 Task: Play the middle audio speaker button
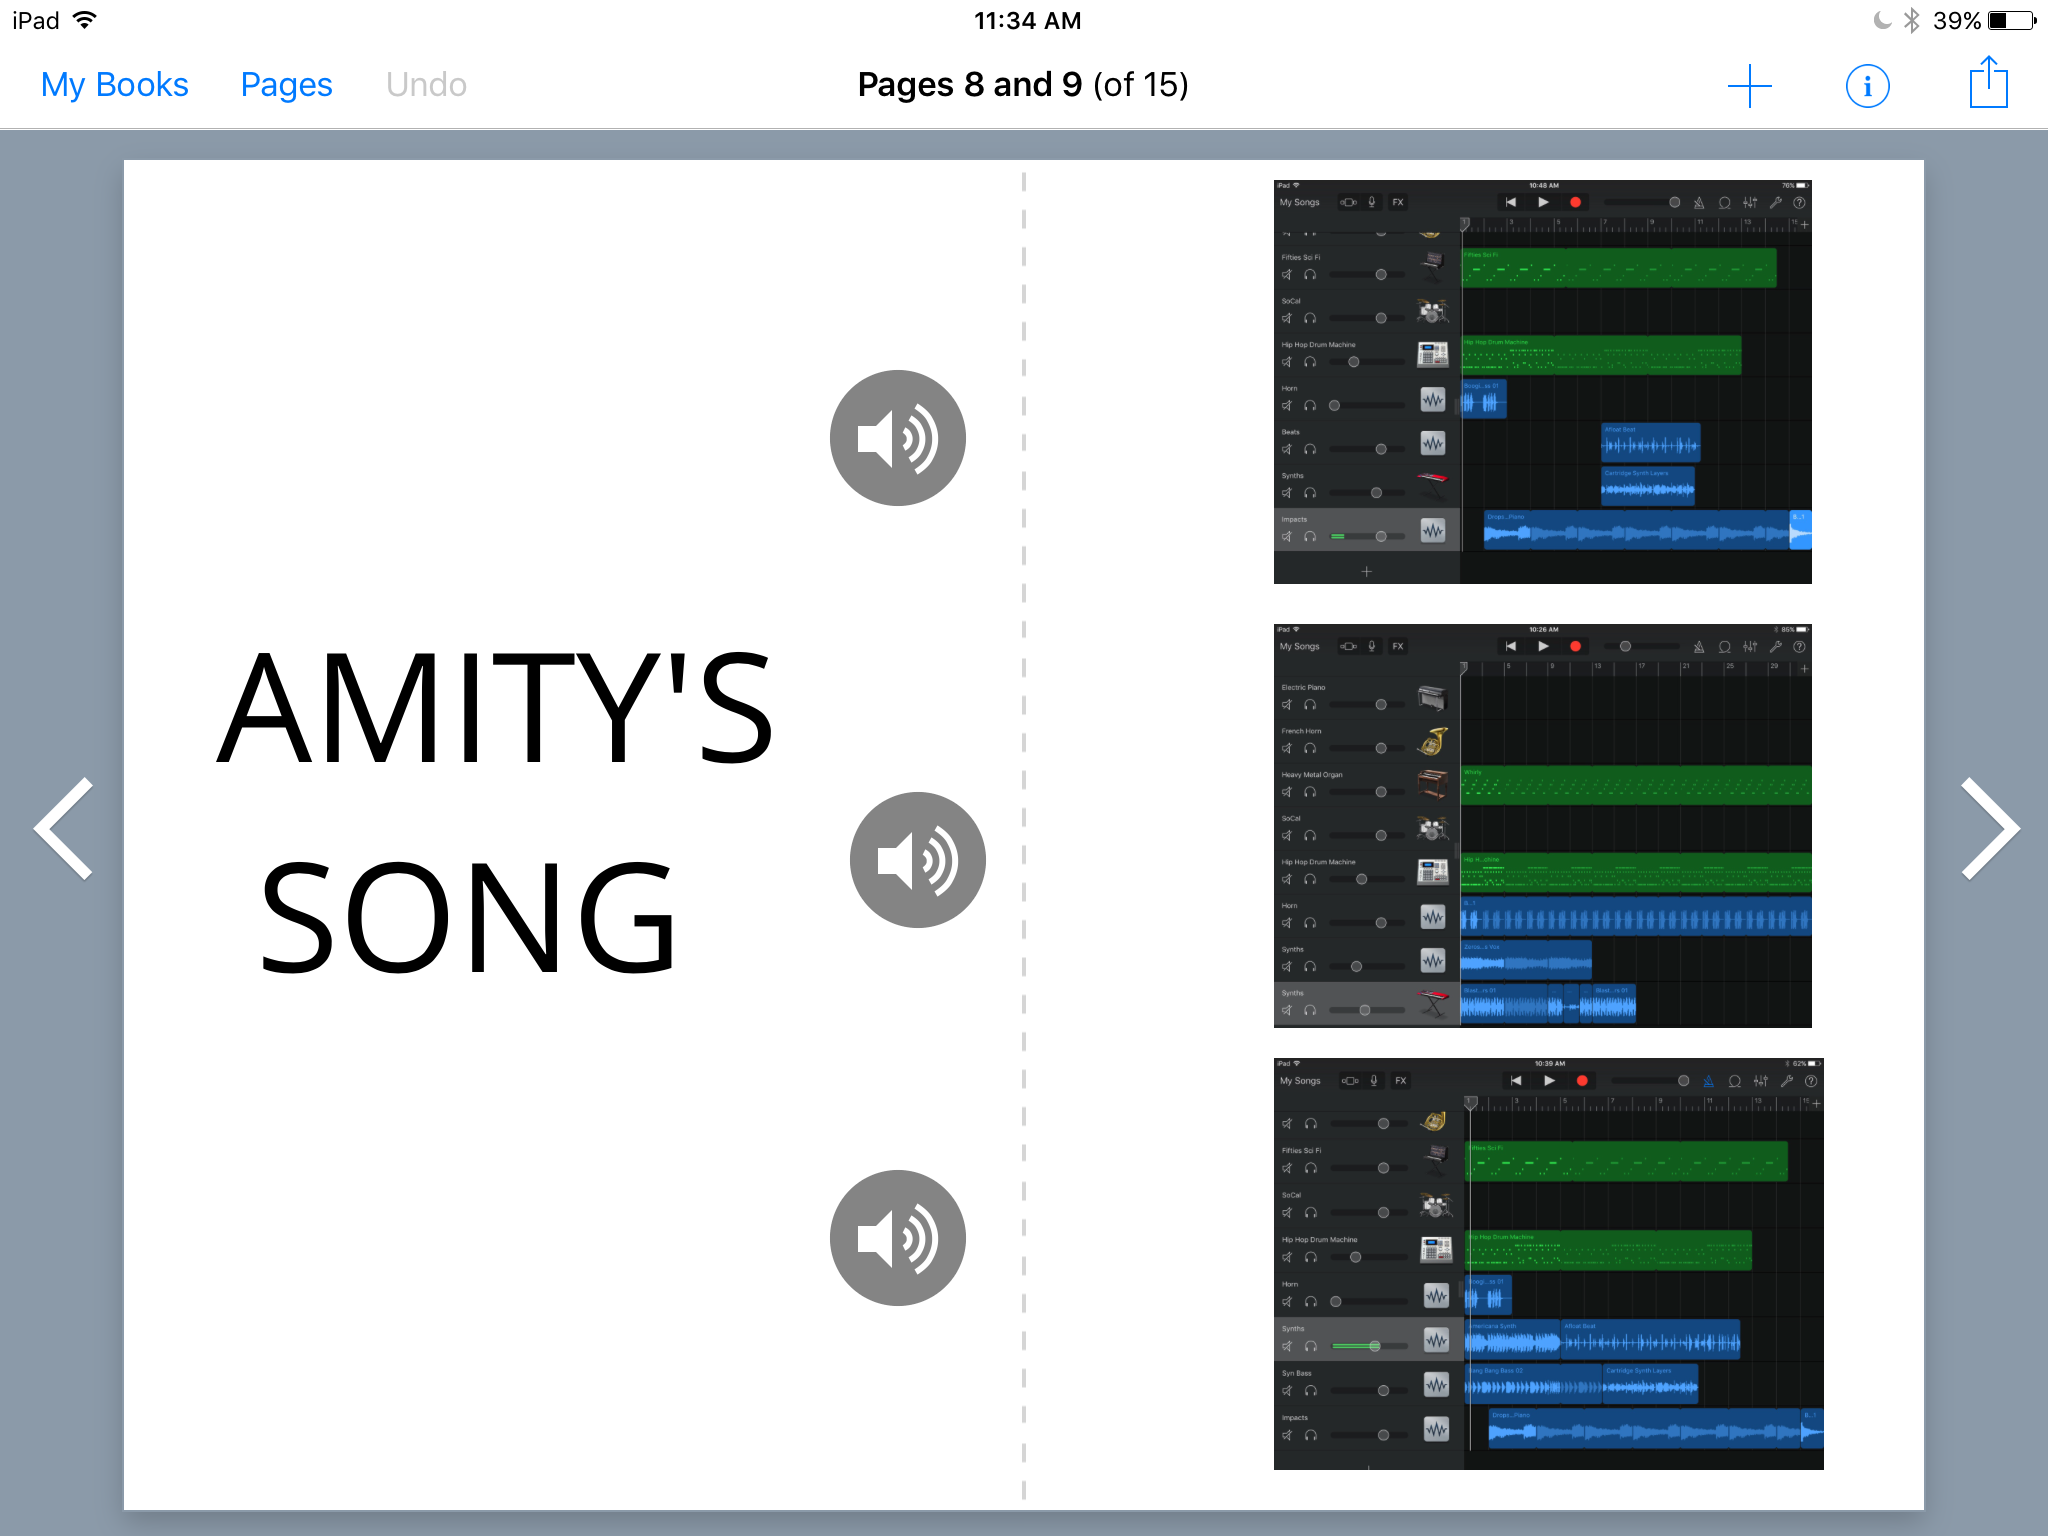(915, 858)
